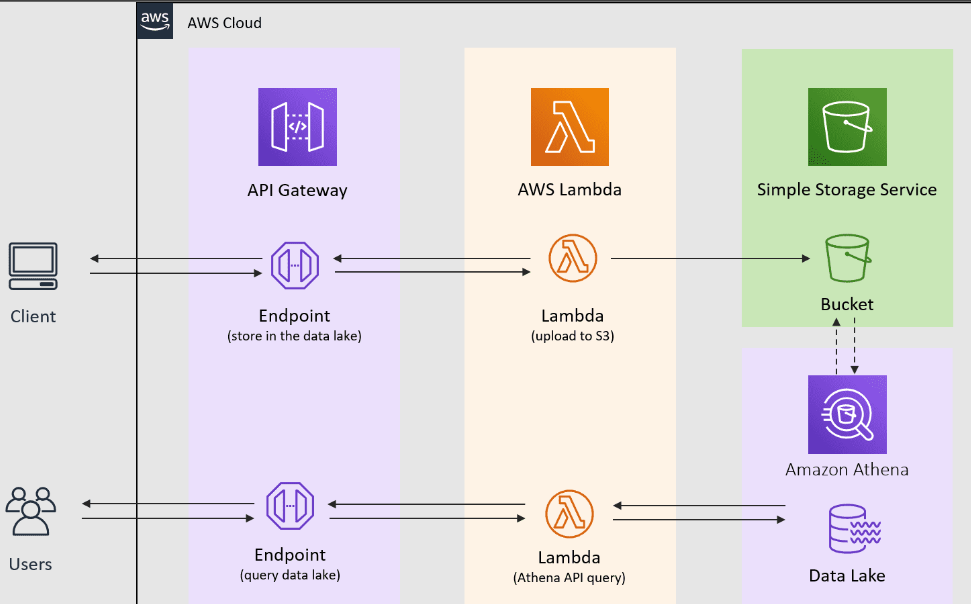Screen dimensions: 971x604
Task: Click the upload to S3 Lambda icon
Action: [x=573, y=258]
